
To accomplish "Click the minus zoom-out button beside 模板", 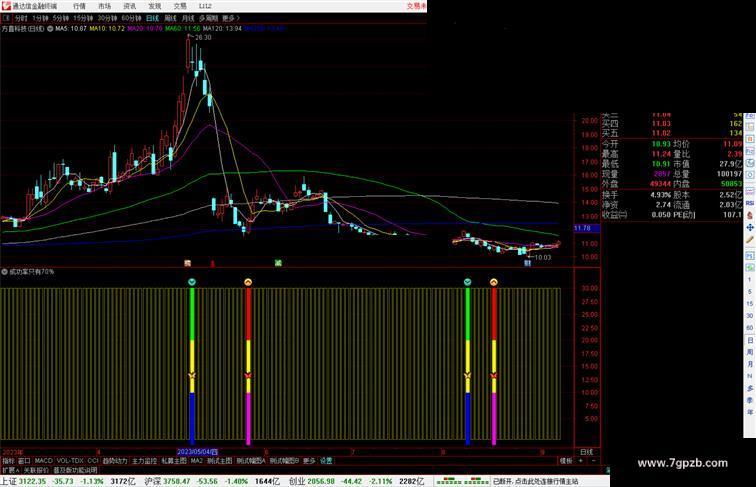I will (x=593, y=461).
